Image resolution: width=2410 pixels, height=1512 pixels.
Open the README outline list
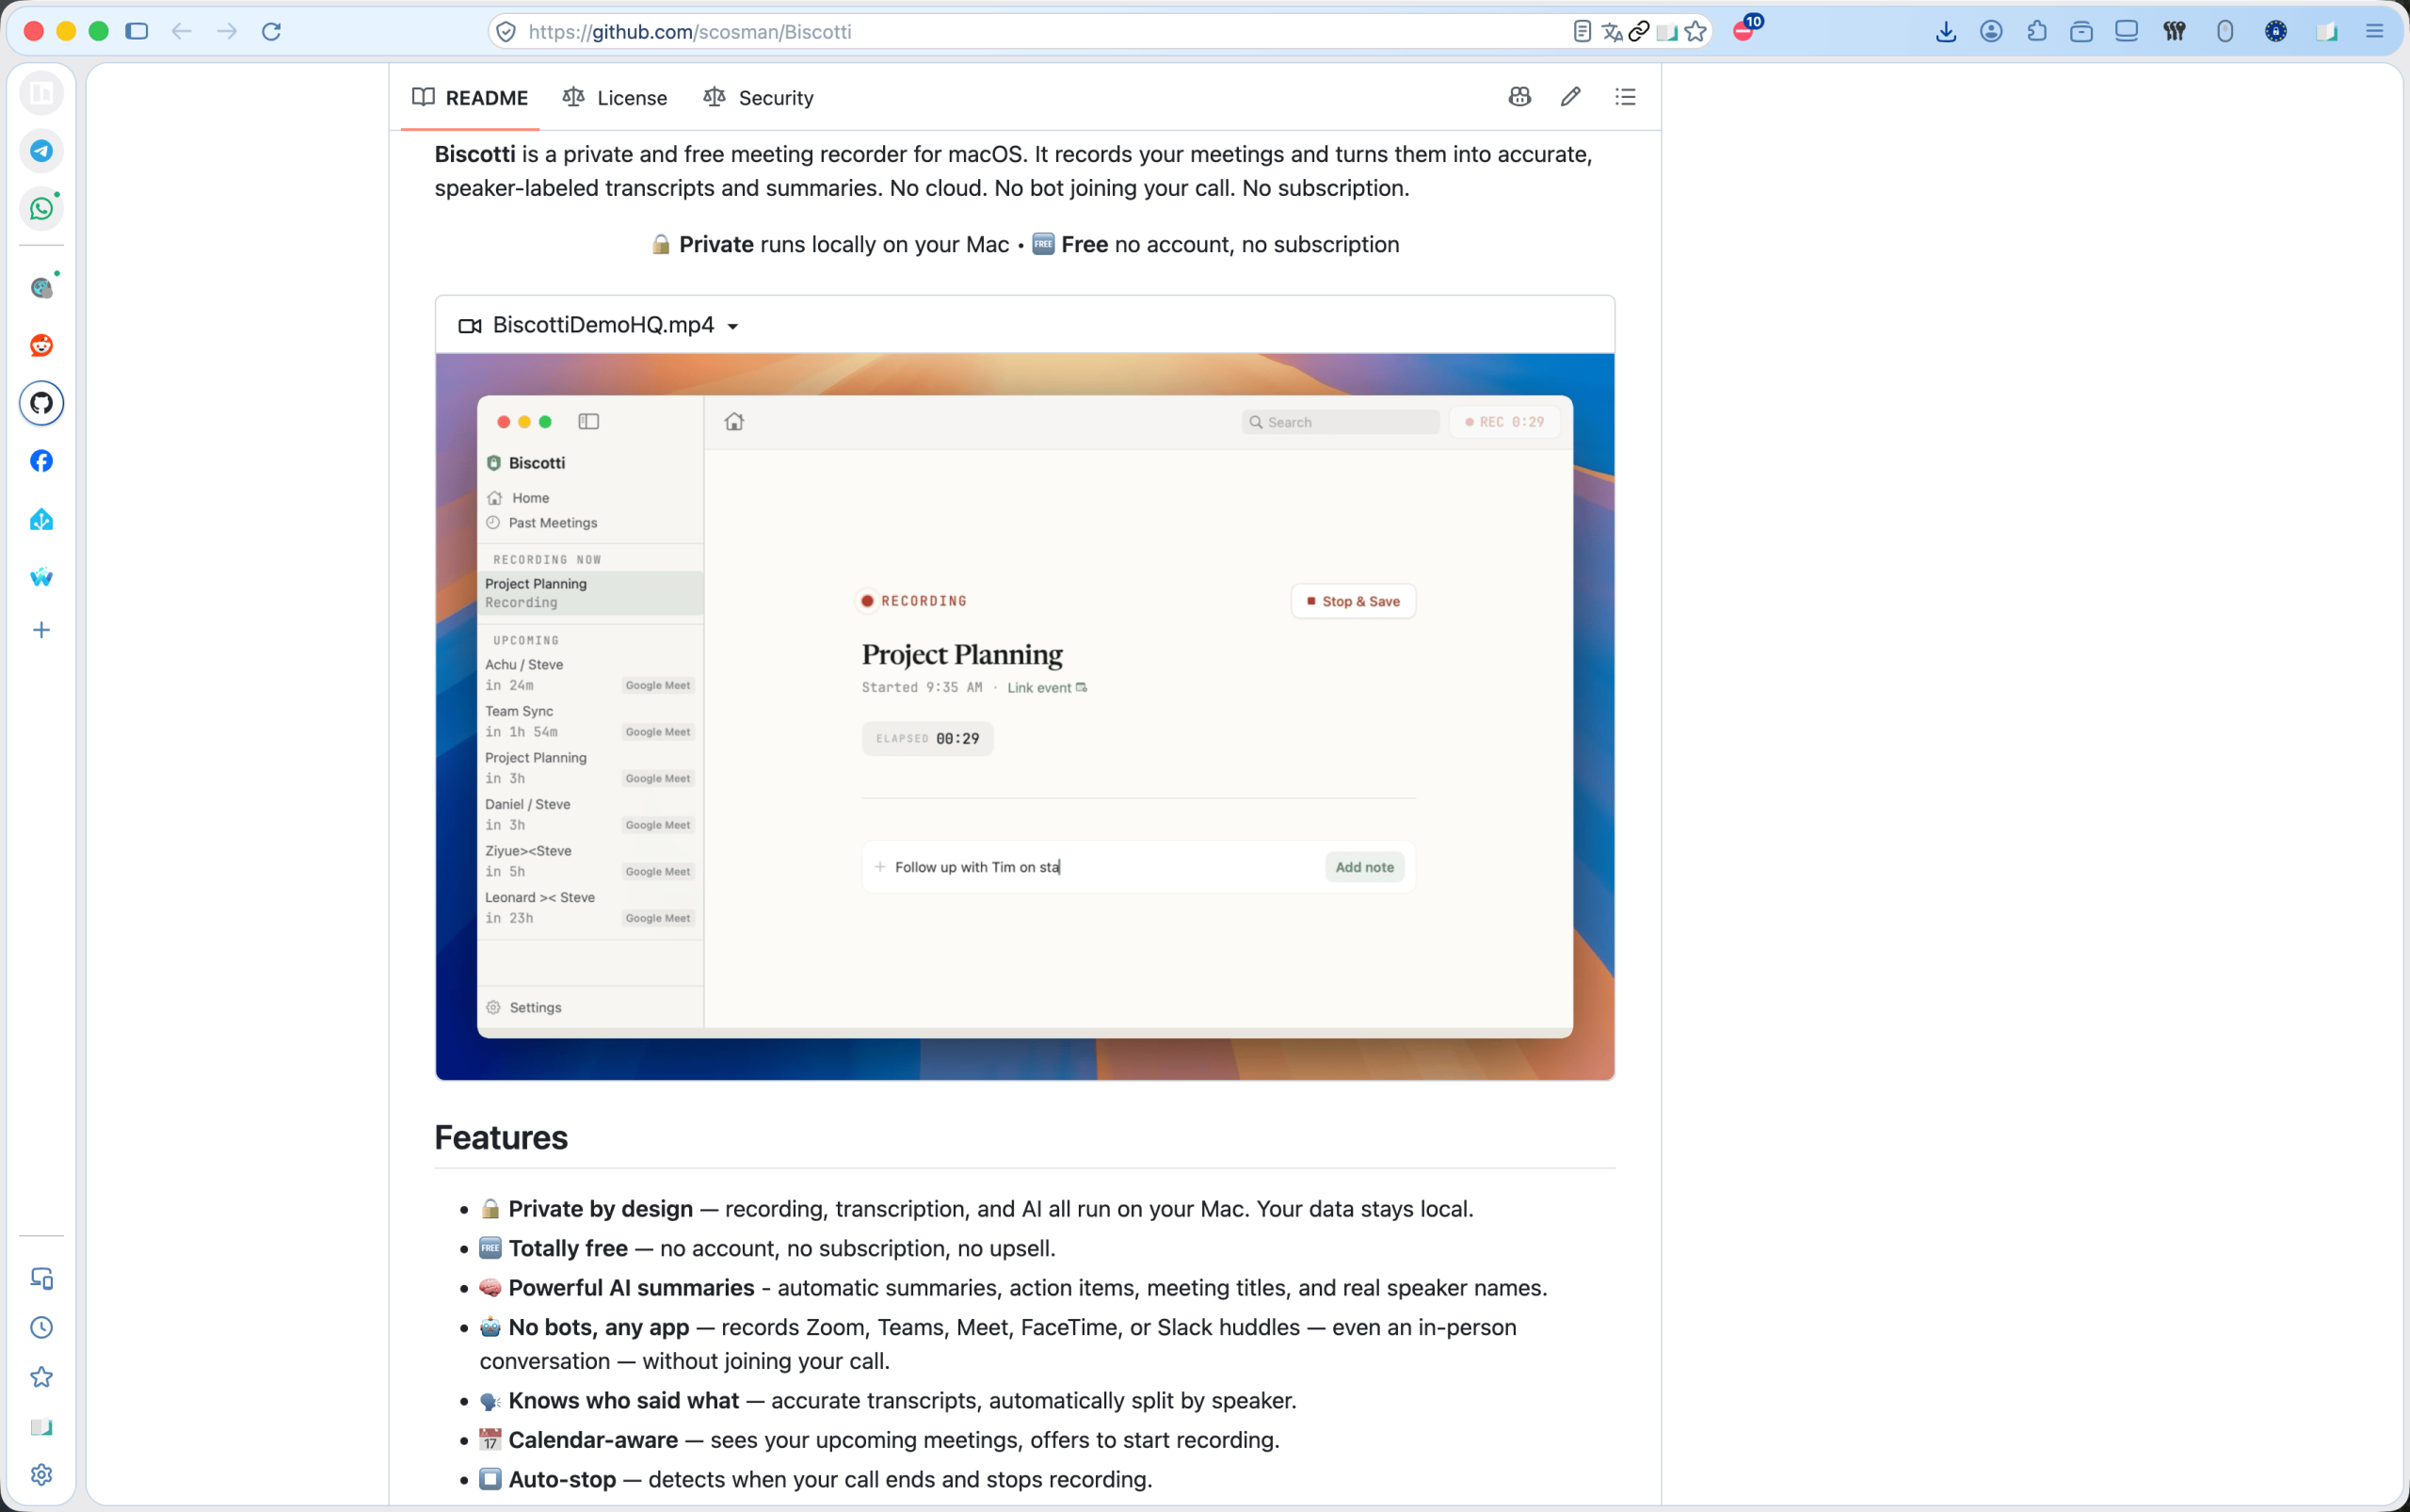point(1625,97)
